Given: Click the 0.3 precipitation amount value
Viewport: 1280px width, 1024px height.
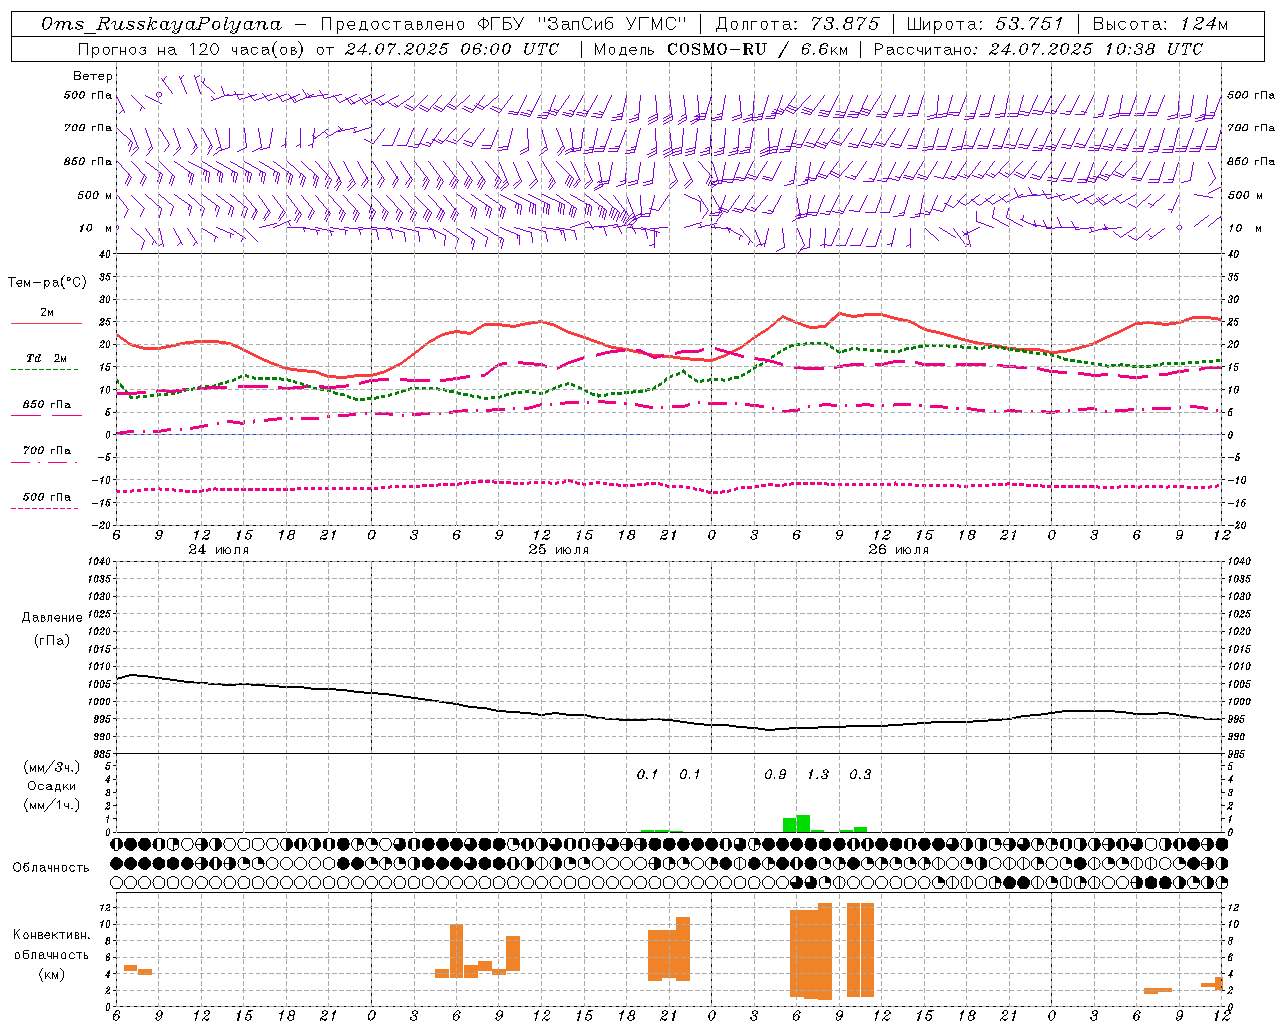Looking at the screenshot, I should [x=860, y=775].
